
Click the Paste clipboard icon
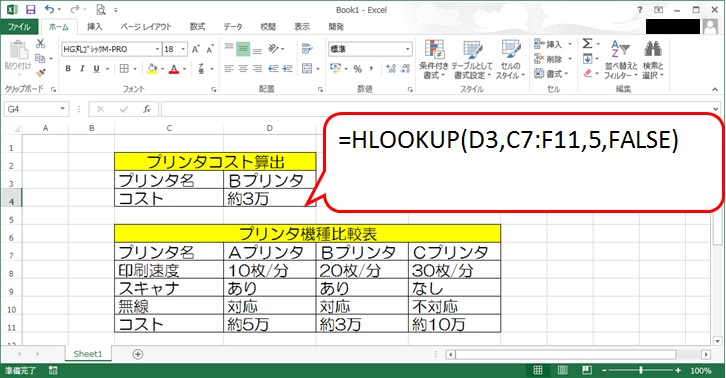18,50
